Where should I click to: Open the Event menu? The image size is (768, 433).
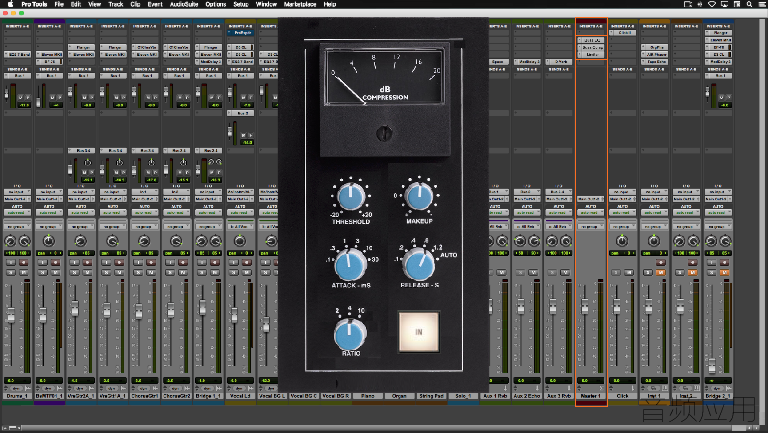(155, 4)
